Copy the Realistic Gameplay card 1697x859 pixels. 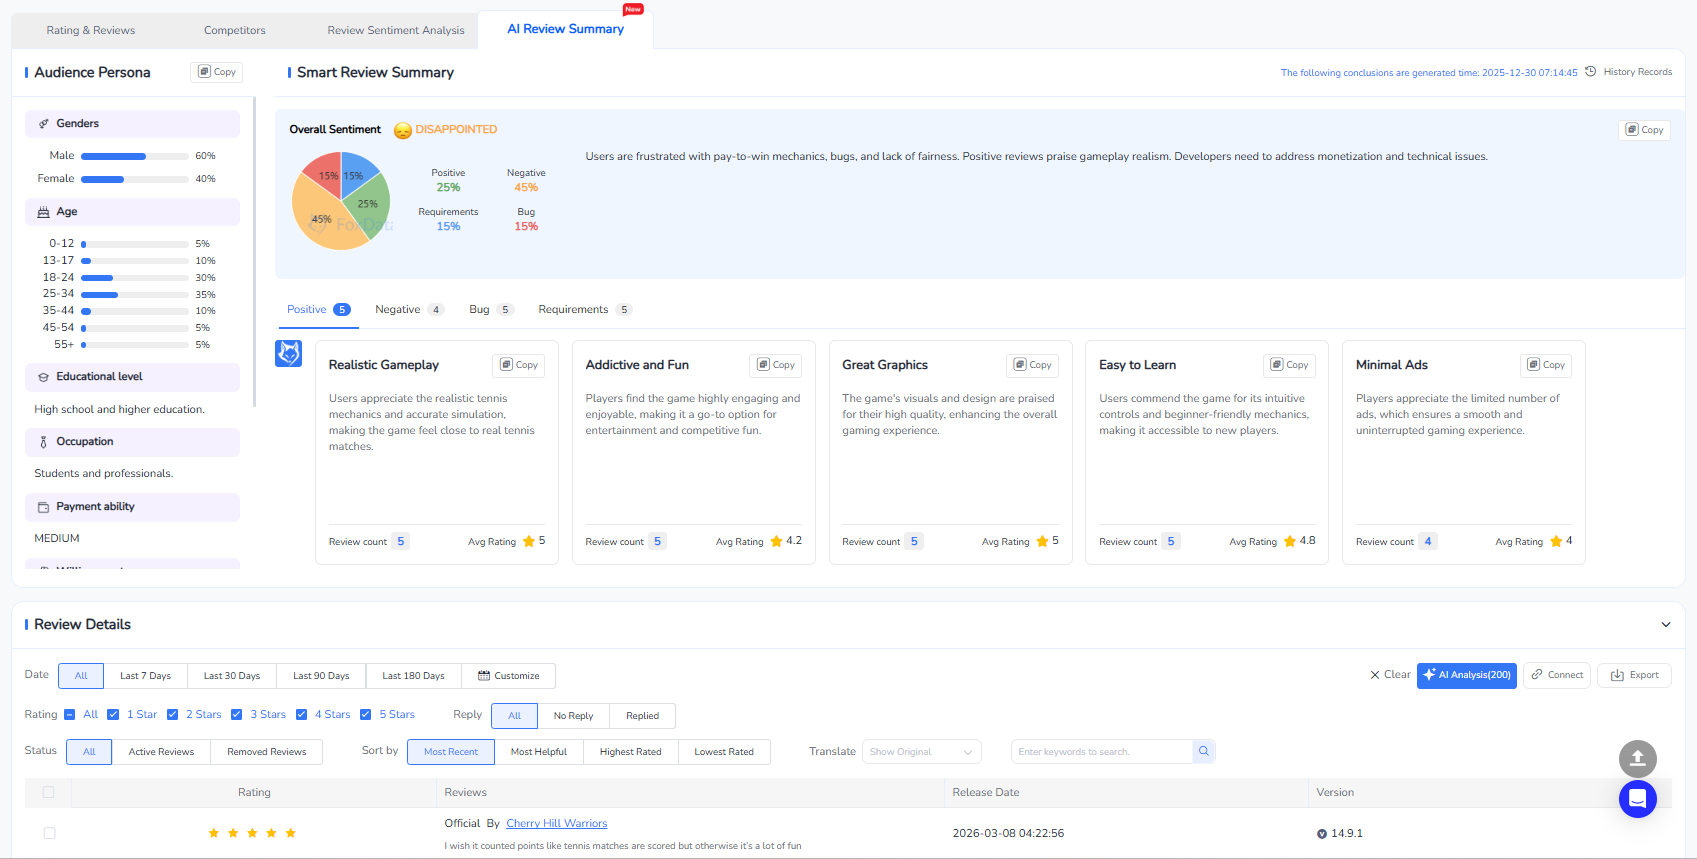(x=519, y=365)
